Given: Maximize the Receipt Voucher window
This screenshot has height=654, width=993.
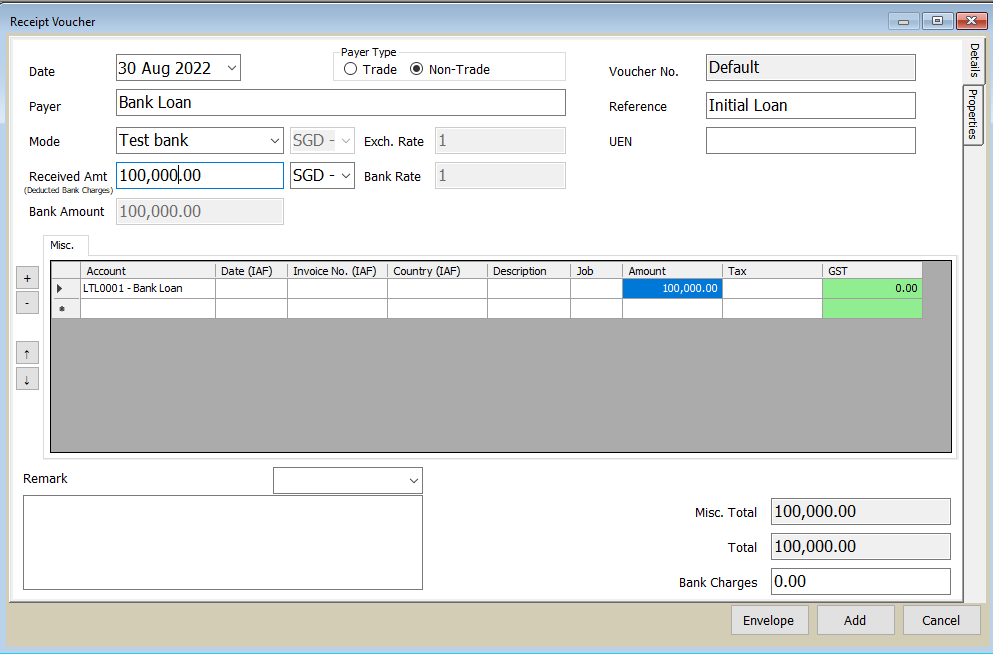Looking at the screenshot, I should coord(937,22).
